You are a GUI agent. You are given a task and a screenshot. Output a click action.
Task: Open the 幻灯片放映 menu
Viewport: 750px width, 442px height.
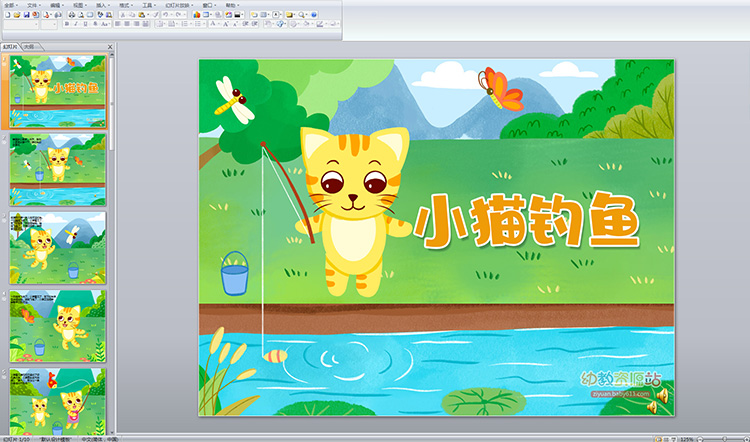coord(177,5)
